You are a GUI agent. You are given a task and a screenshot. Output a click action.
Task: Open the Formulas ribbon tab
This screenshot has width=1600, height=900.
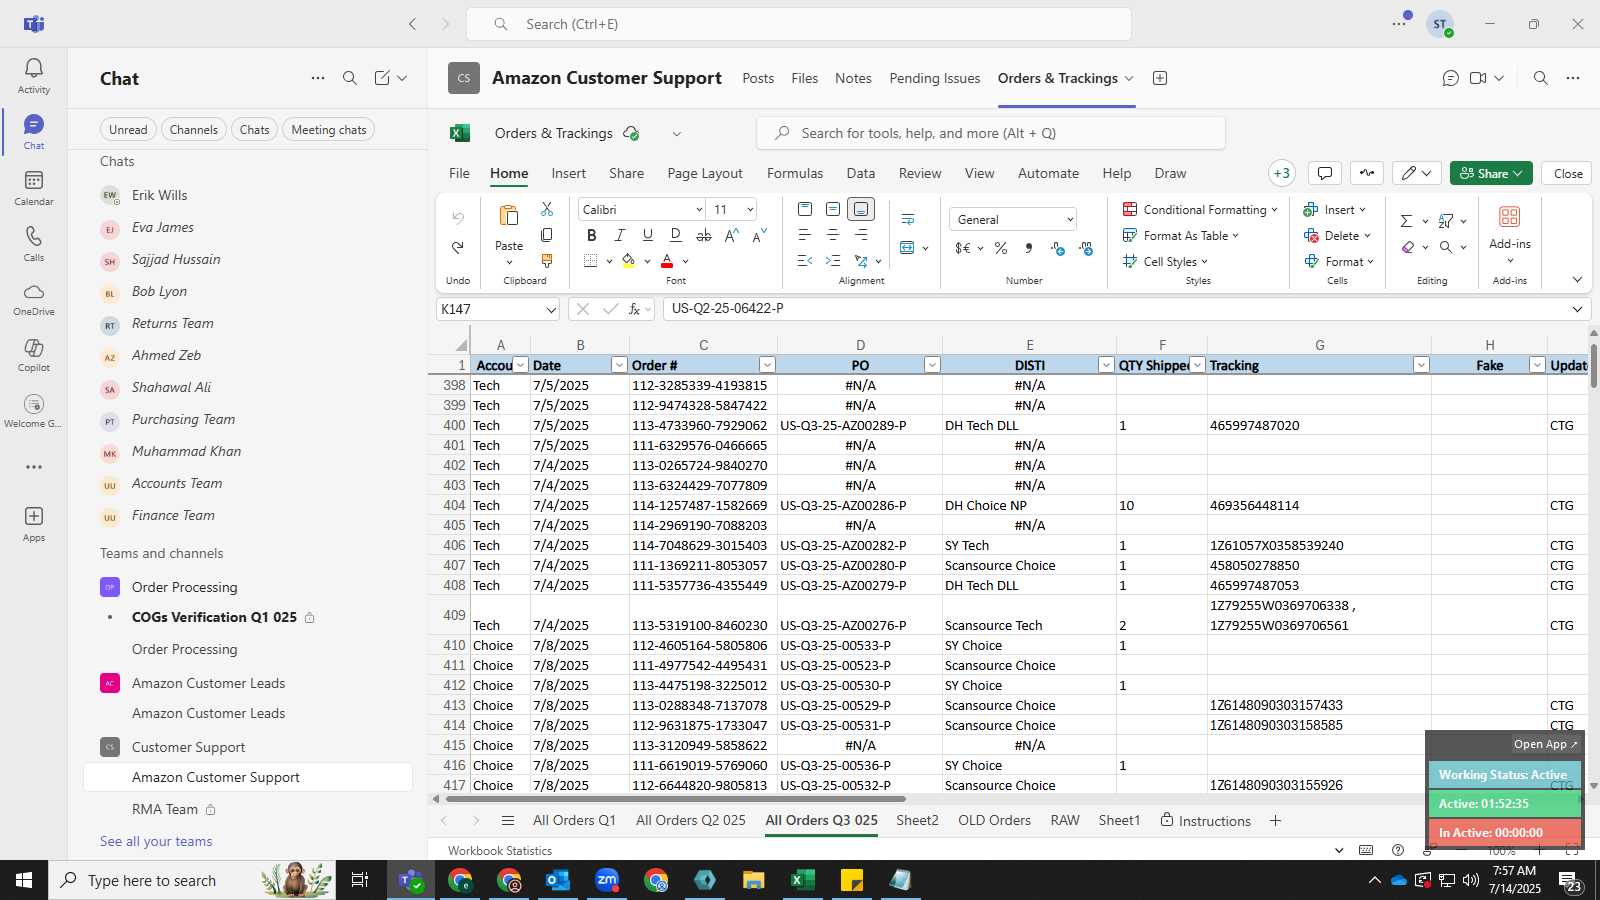click(795, 173)
